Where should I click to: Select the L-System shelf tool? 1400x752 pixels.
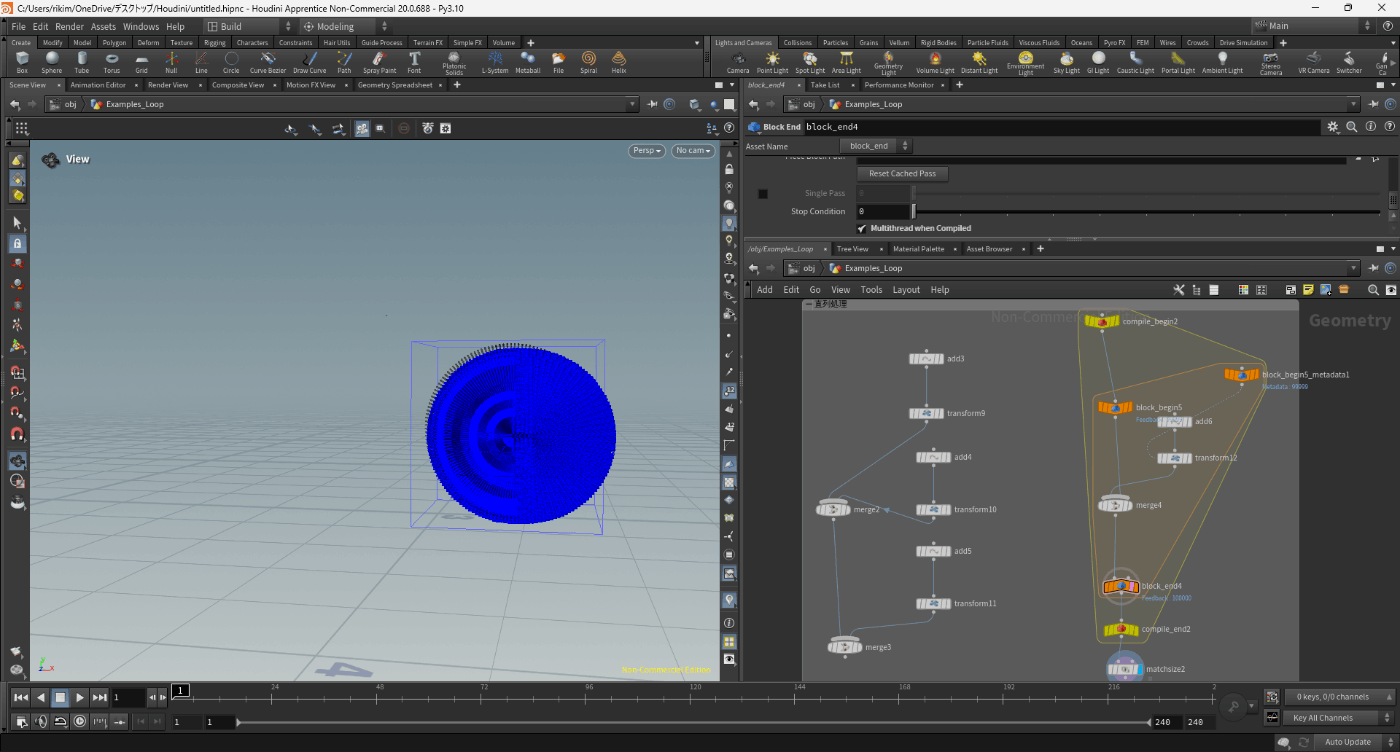pos(495,62)
